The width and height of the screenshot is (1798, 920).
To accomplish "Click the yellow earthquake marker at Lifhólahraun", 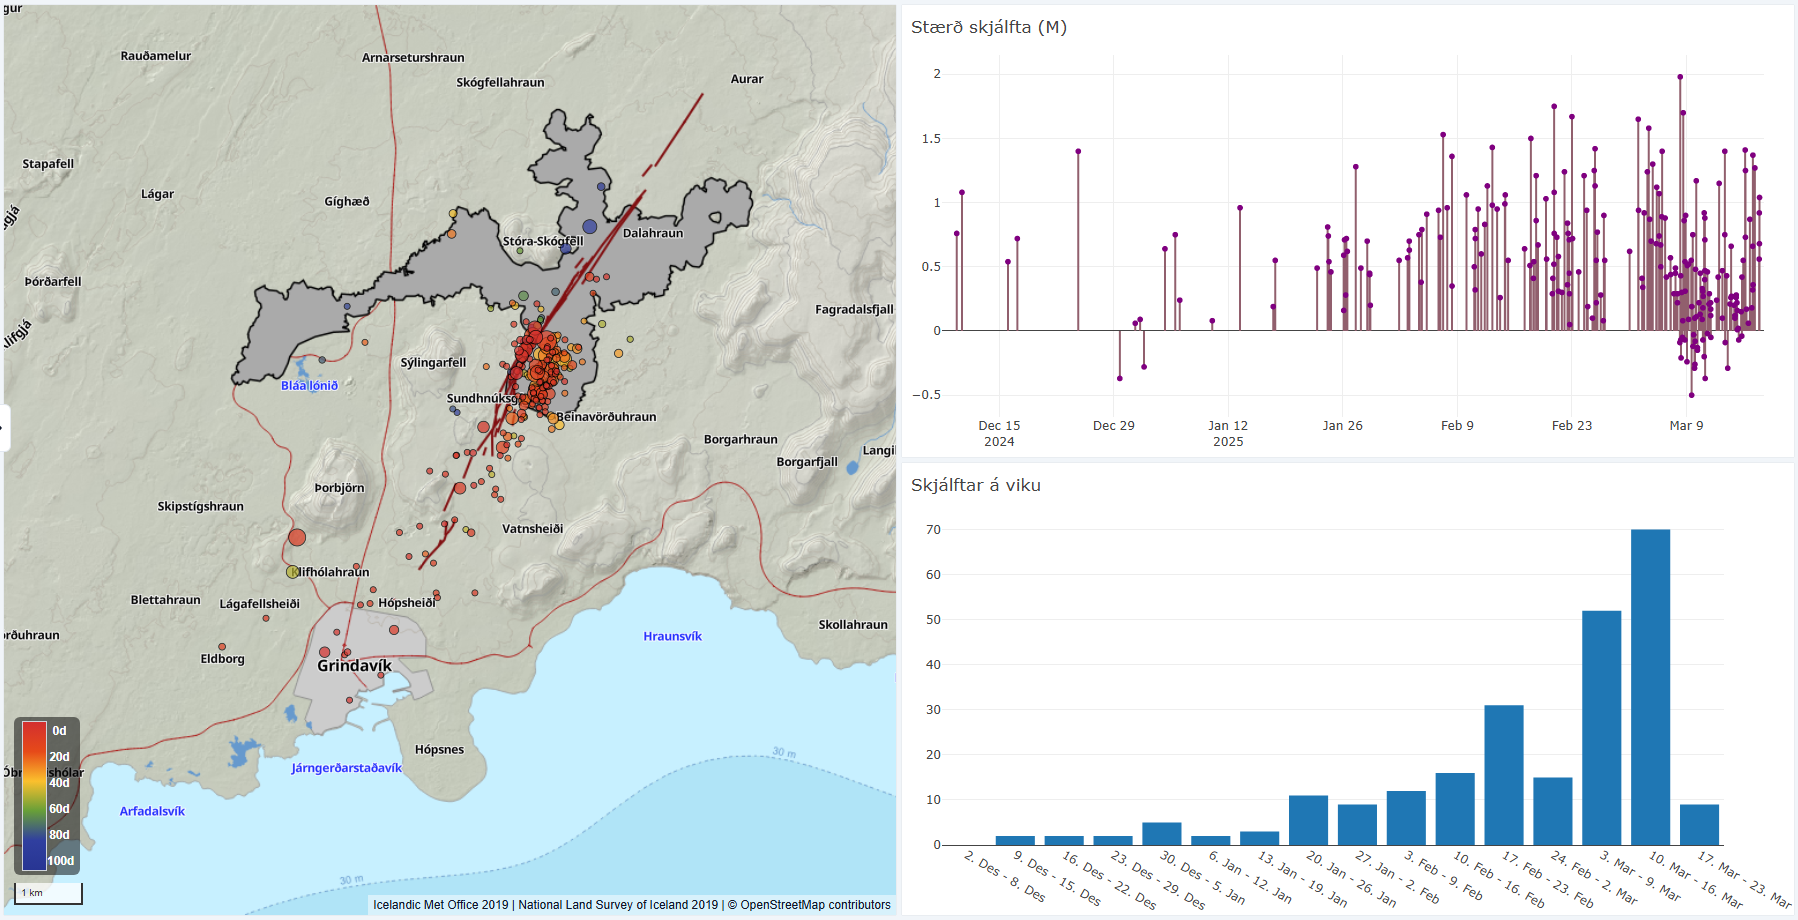I will point(293,572).
